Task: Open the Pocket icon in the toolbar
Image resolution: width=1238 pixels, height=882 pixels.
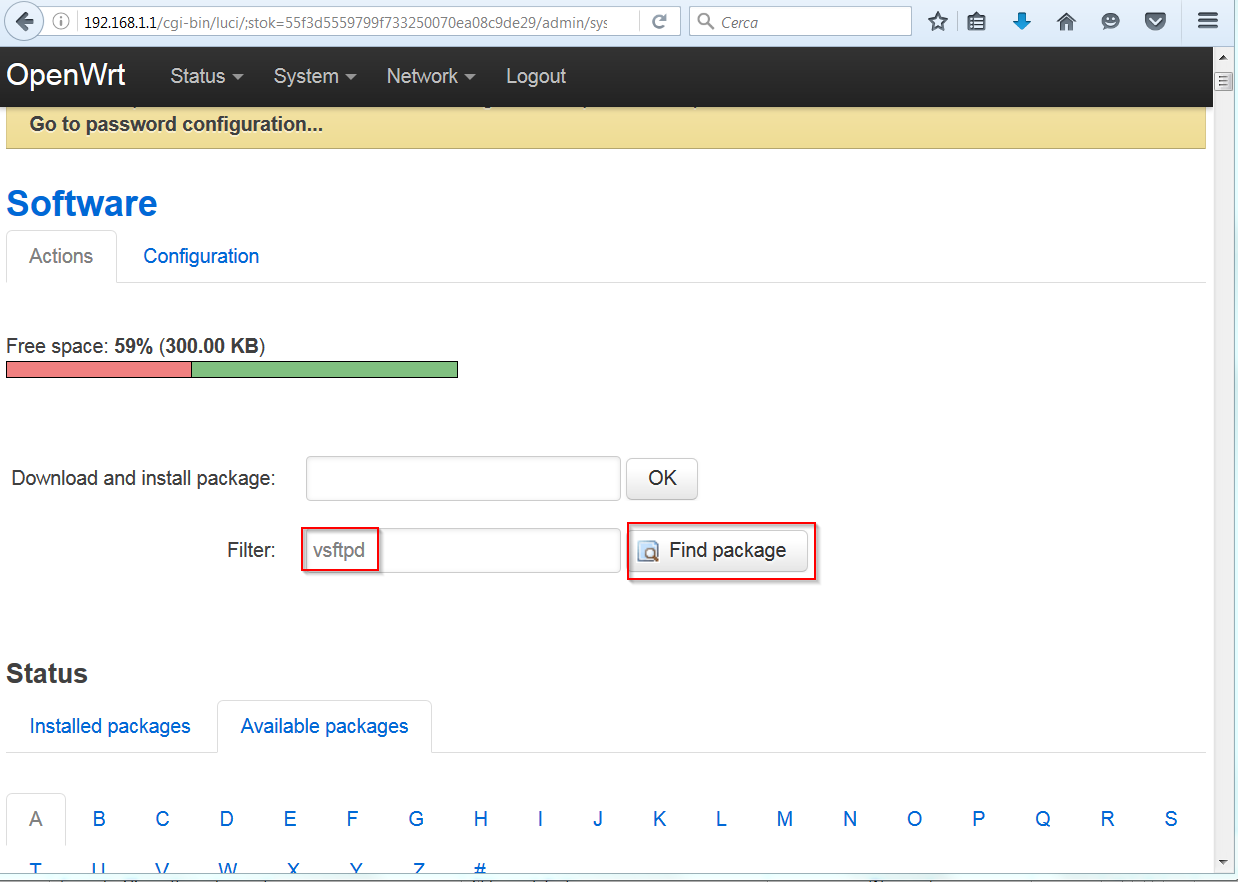Action: pos(1155,21)
